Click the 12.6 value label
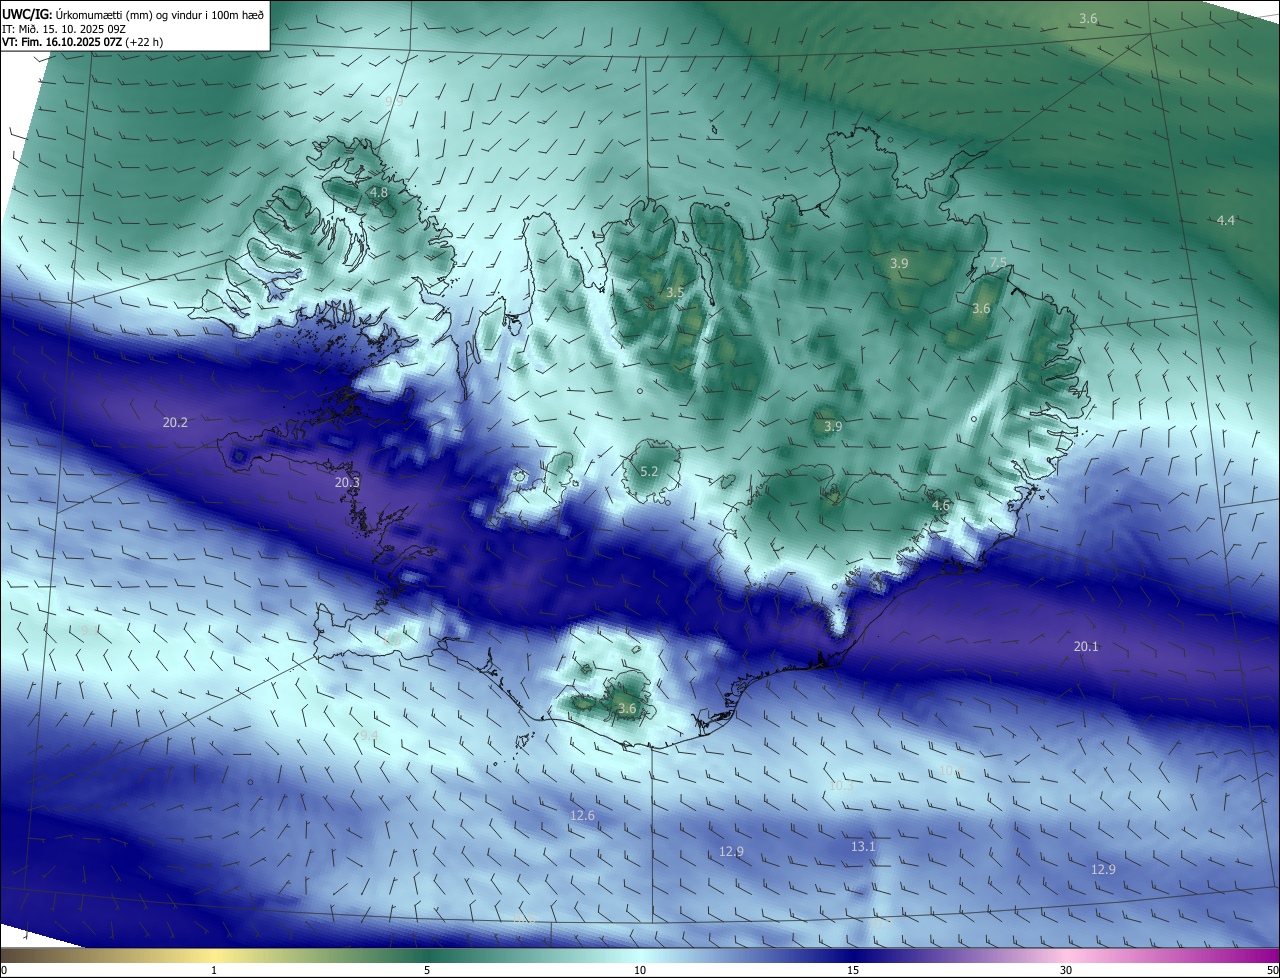Image resolution: width=1280 pixels, height=978 pixels. click(x=582, y=817)
